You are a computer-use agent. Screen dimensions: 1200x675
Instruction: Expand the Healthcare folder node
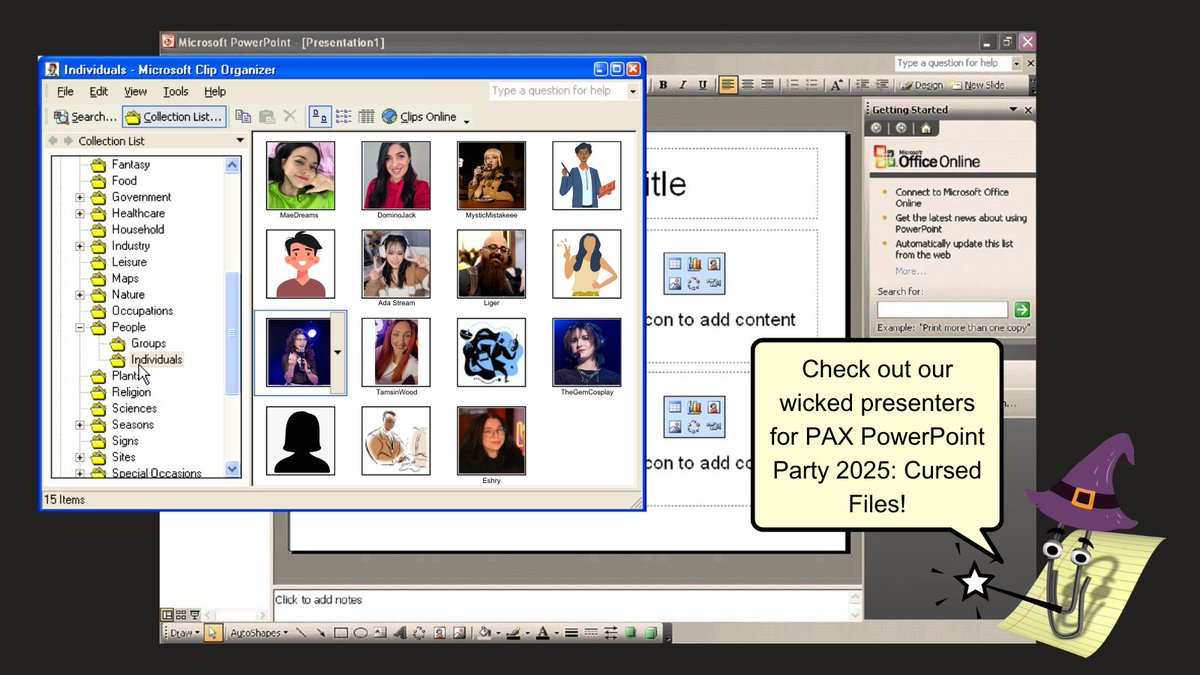tap(80, 213)
